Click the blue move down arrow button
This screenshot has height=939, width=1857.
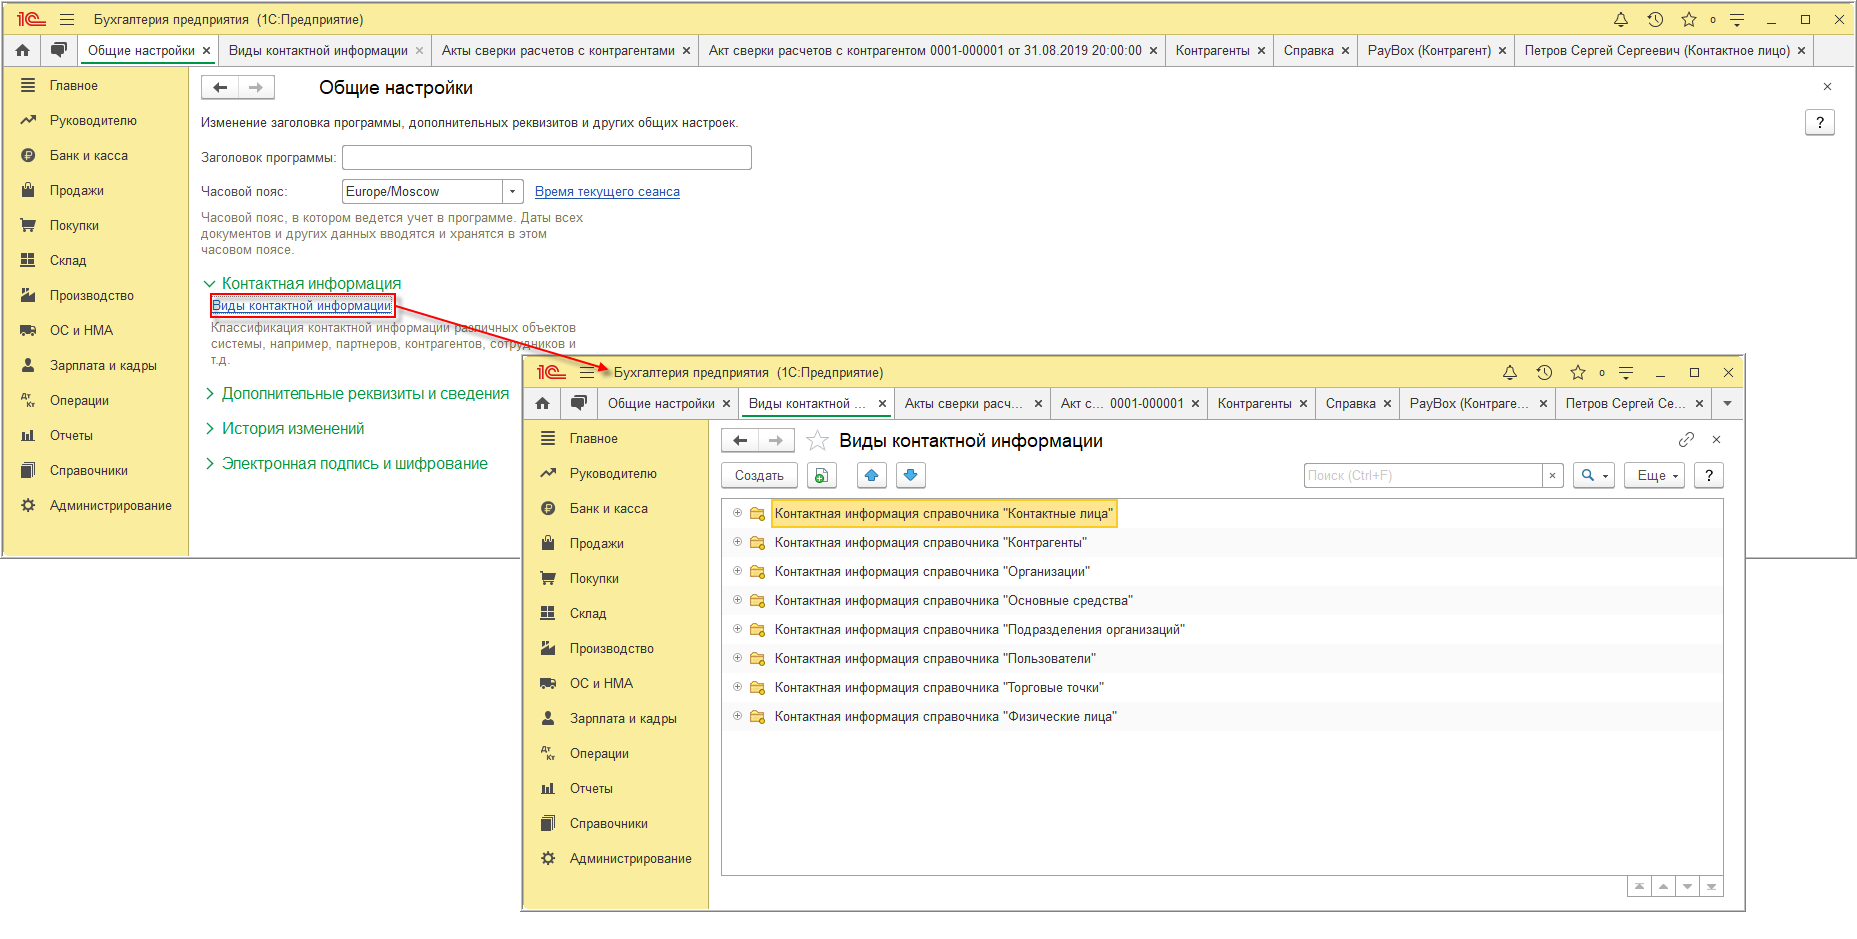coord(910,475)
